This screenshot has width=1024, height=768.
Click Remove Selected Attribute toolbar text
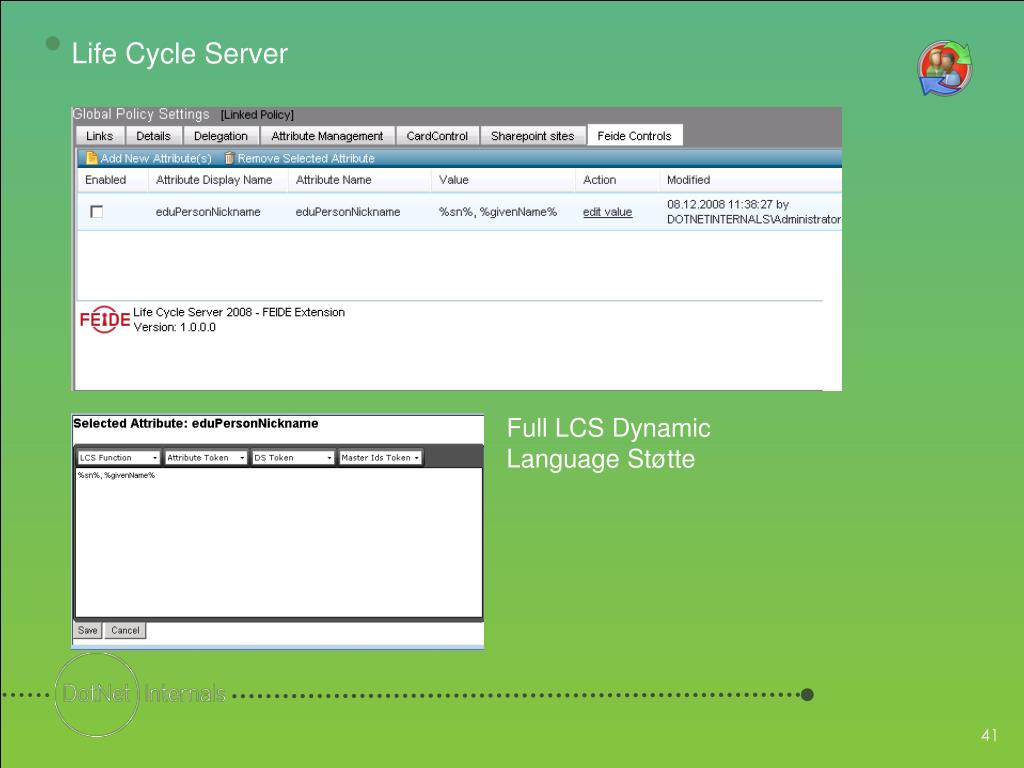[306, 158]
